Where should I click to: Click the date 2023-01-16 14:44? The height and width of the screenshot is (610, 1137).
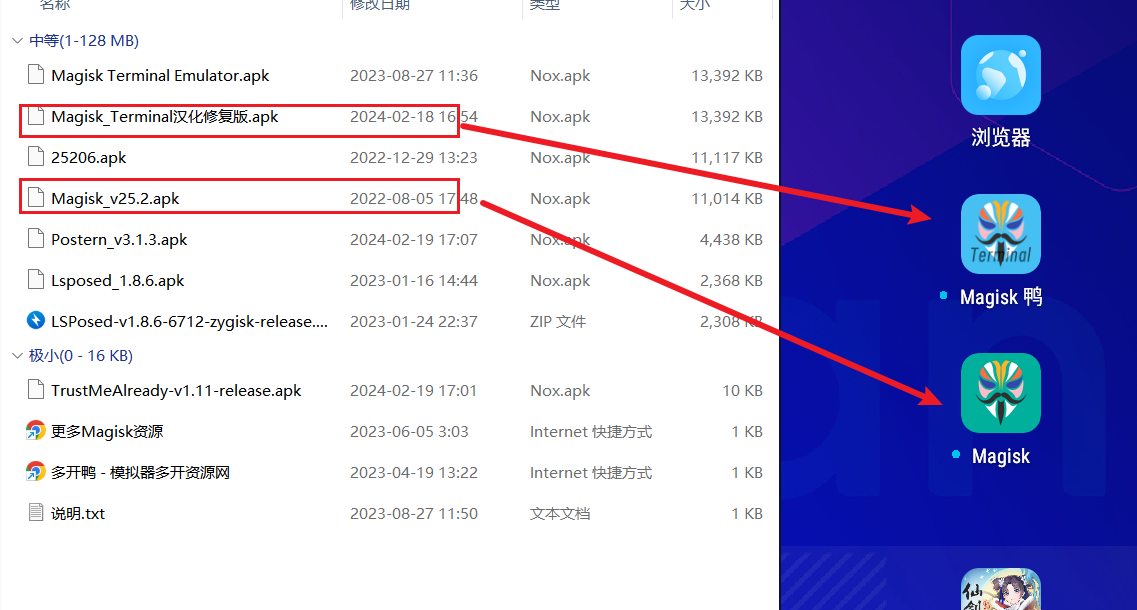tap(413, 281)
